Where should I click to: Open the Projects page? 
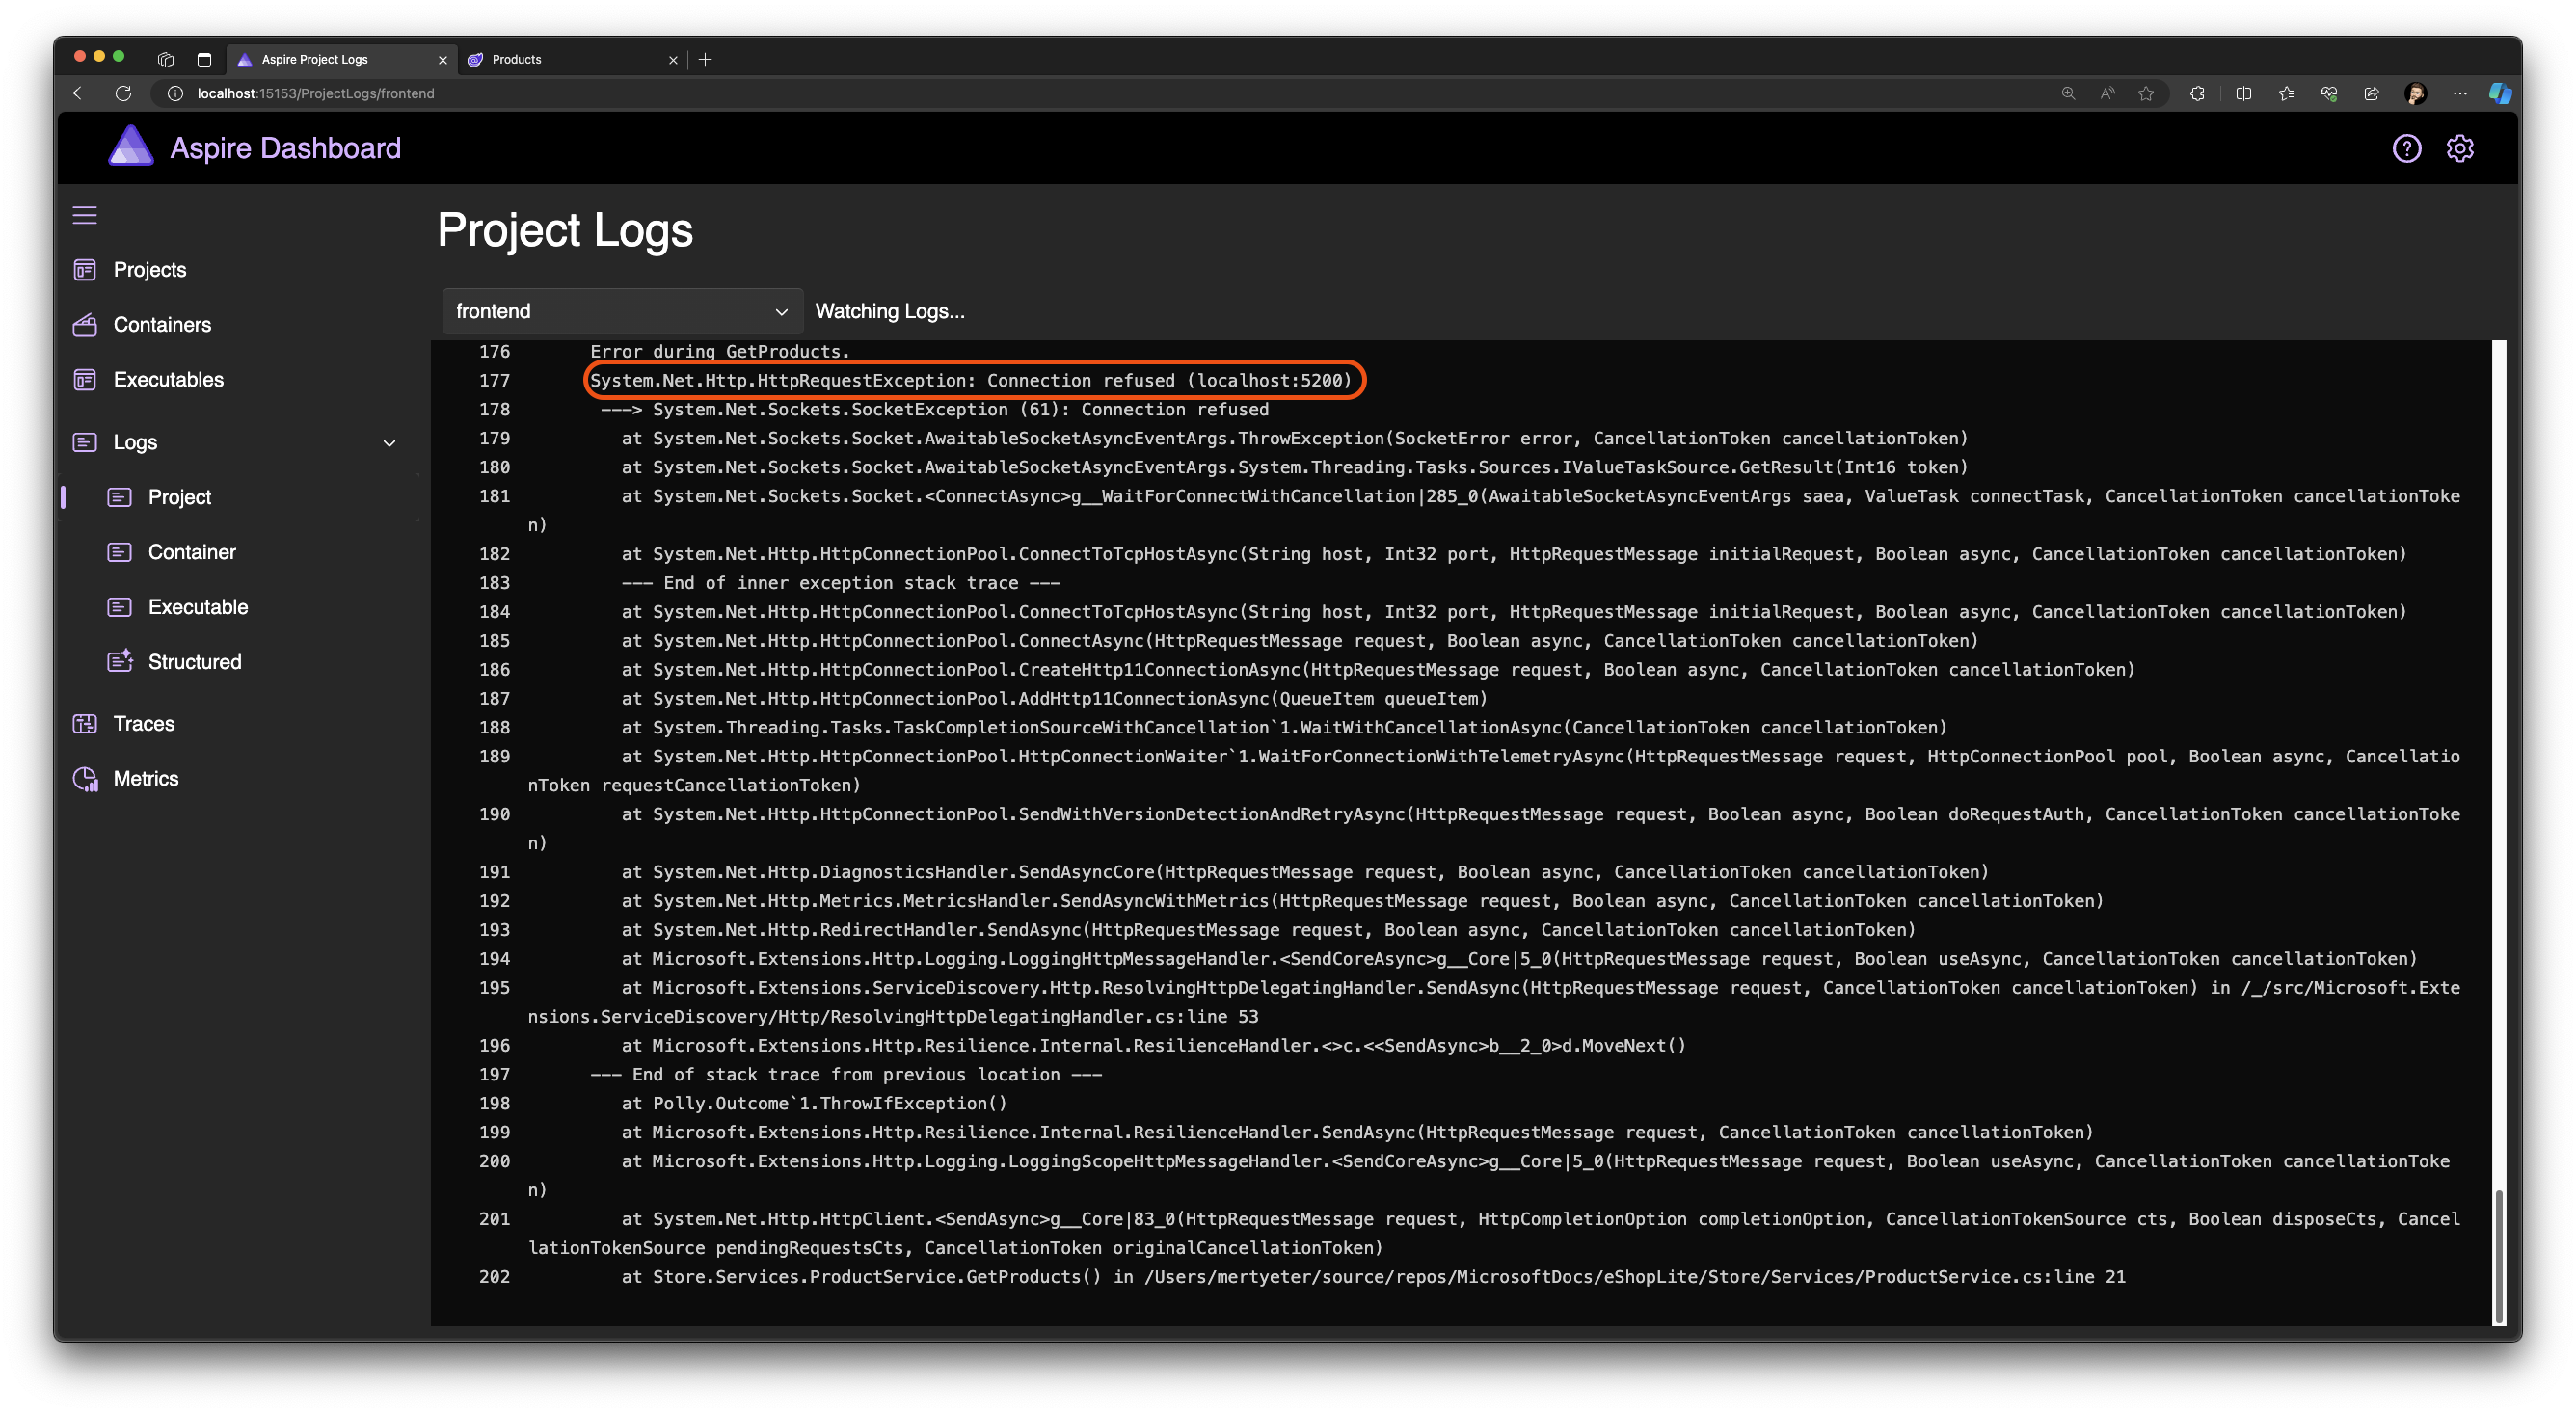pos(149,270)
